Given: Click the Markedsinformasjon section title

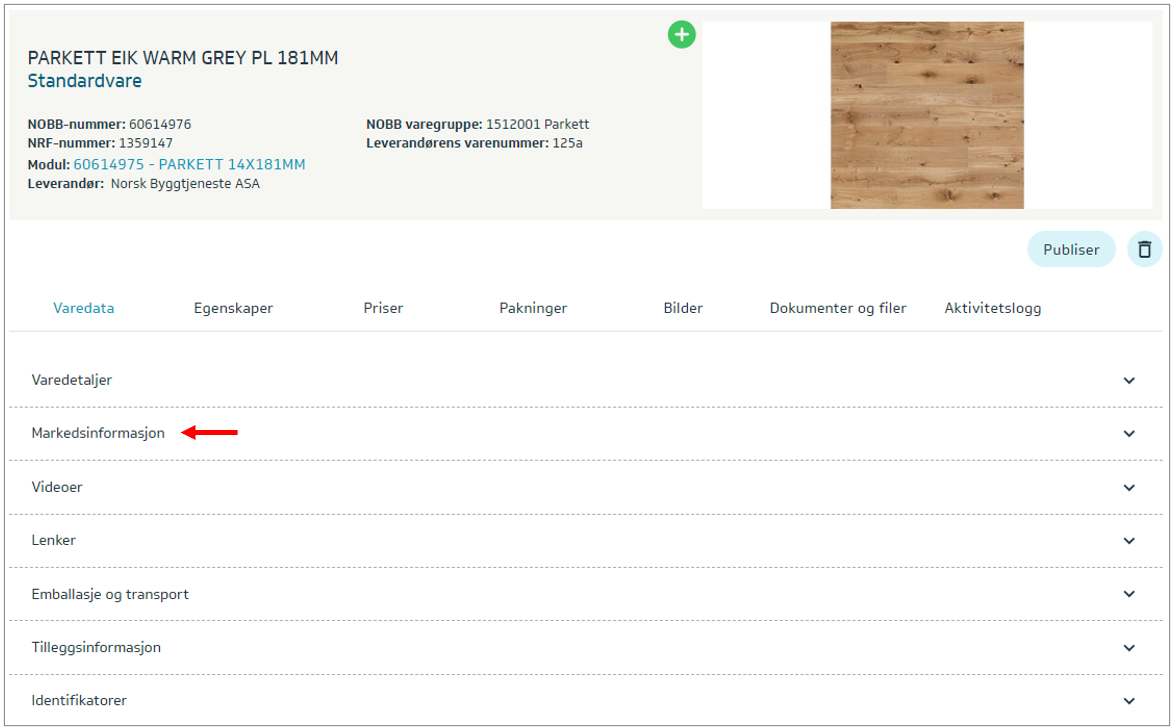Looking at the screenshot, I should (x=98, y=433).
